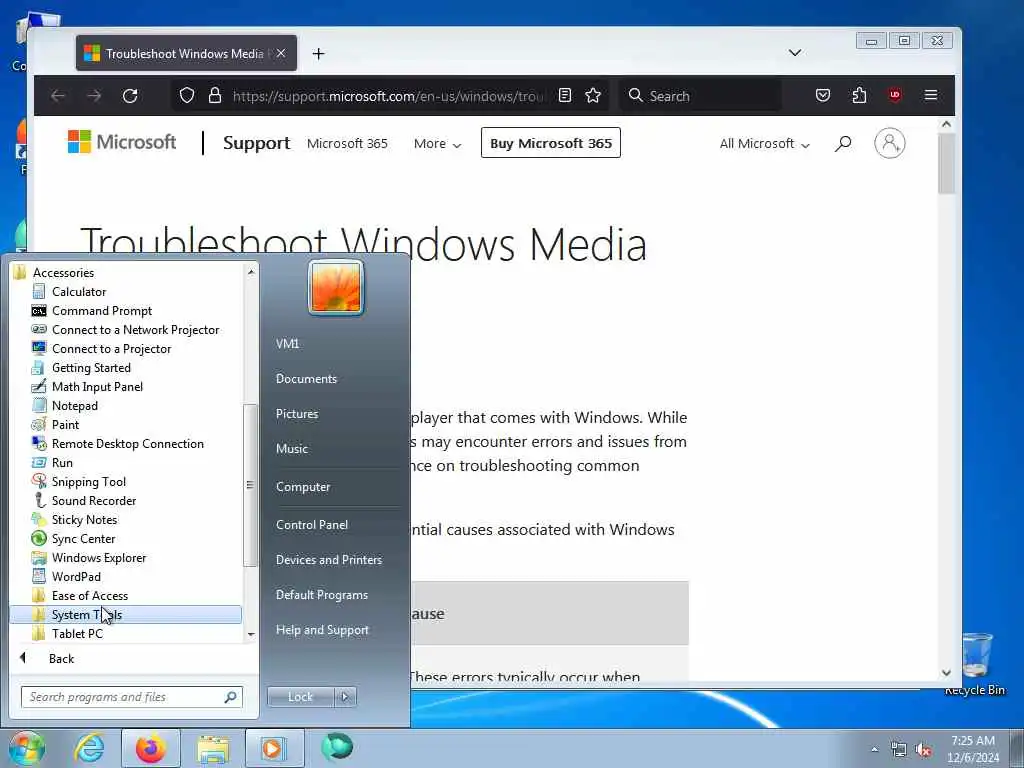
Task: Launch Sticky Notes
Action: [84, 519]
